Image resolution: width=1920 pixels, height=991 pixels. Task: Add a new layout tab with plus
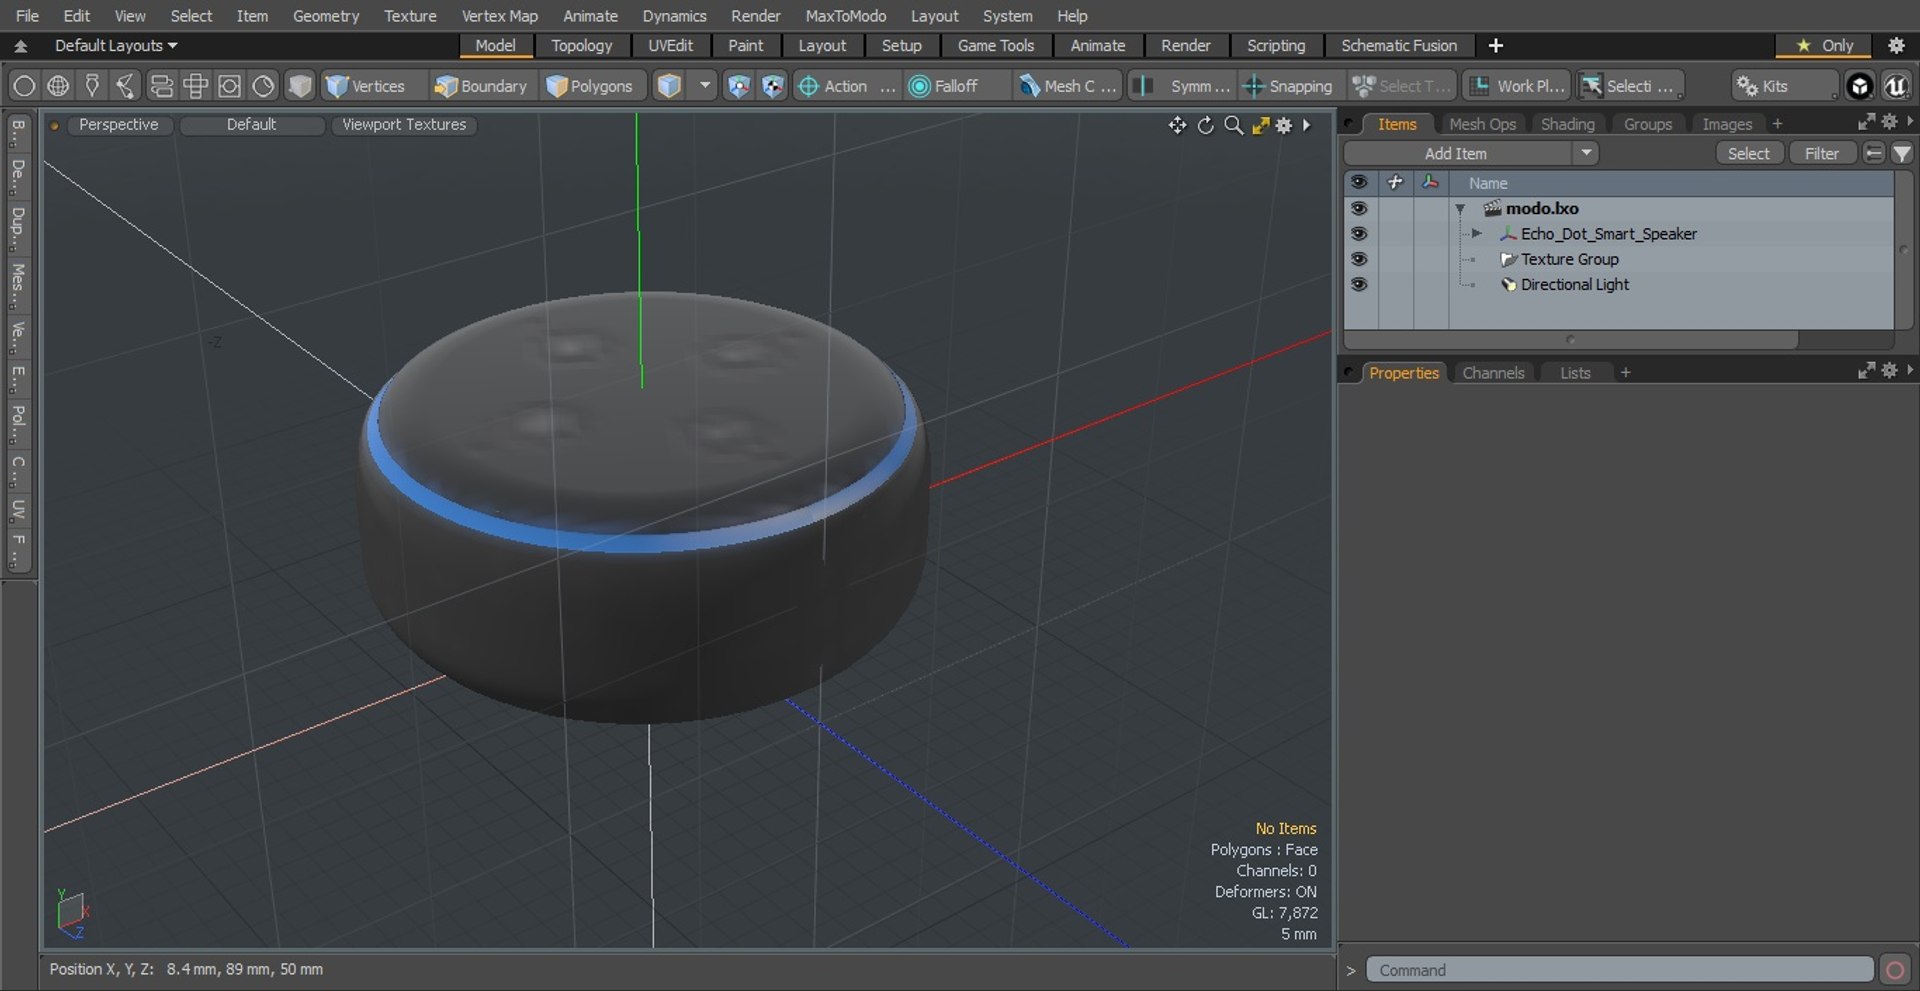click(1495, 45)
